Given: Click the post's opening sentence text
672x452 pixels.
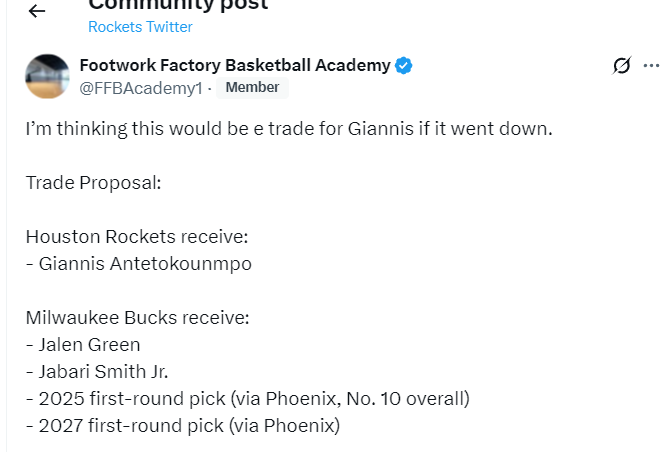Looking at the screenshot, I should click(288, 129).
